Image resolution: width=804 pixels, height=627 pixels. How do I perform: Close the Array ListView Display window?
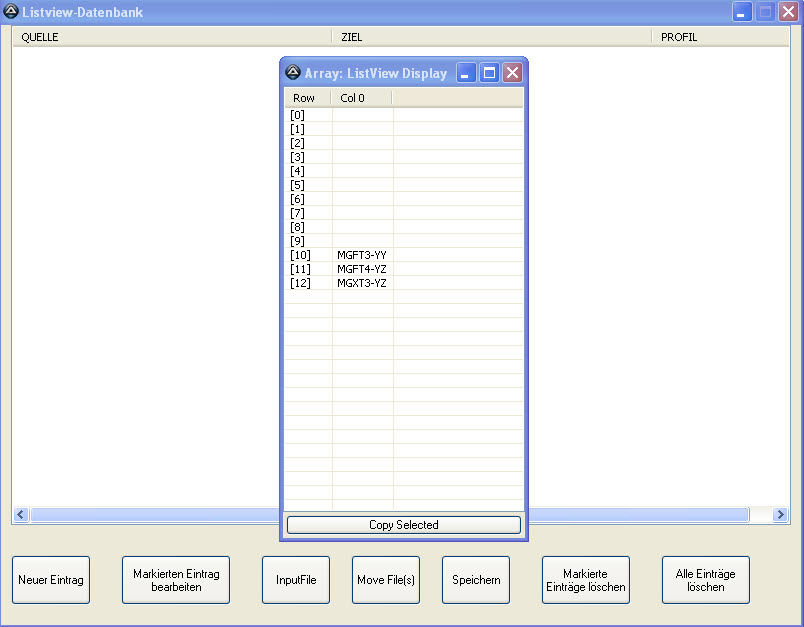[x=512, y=73]
